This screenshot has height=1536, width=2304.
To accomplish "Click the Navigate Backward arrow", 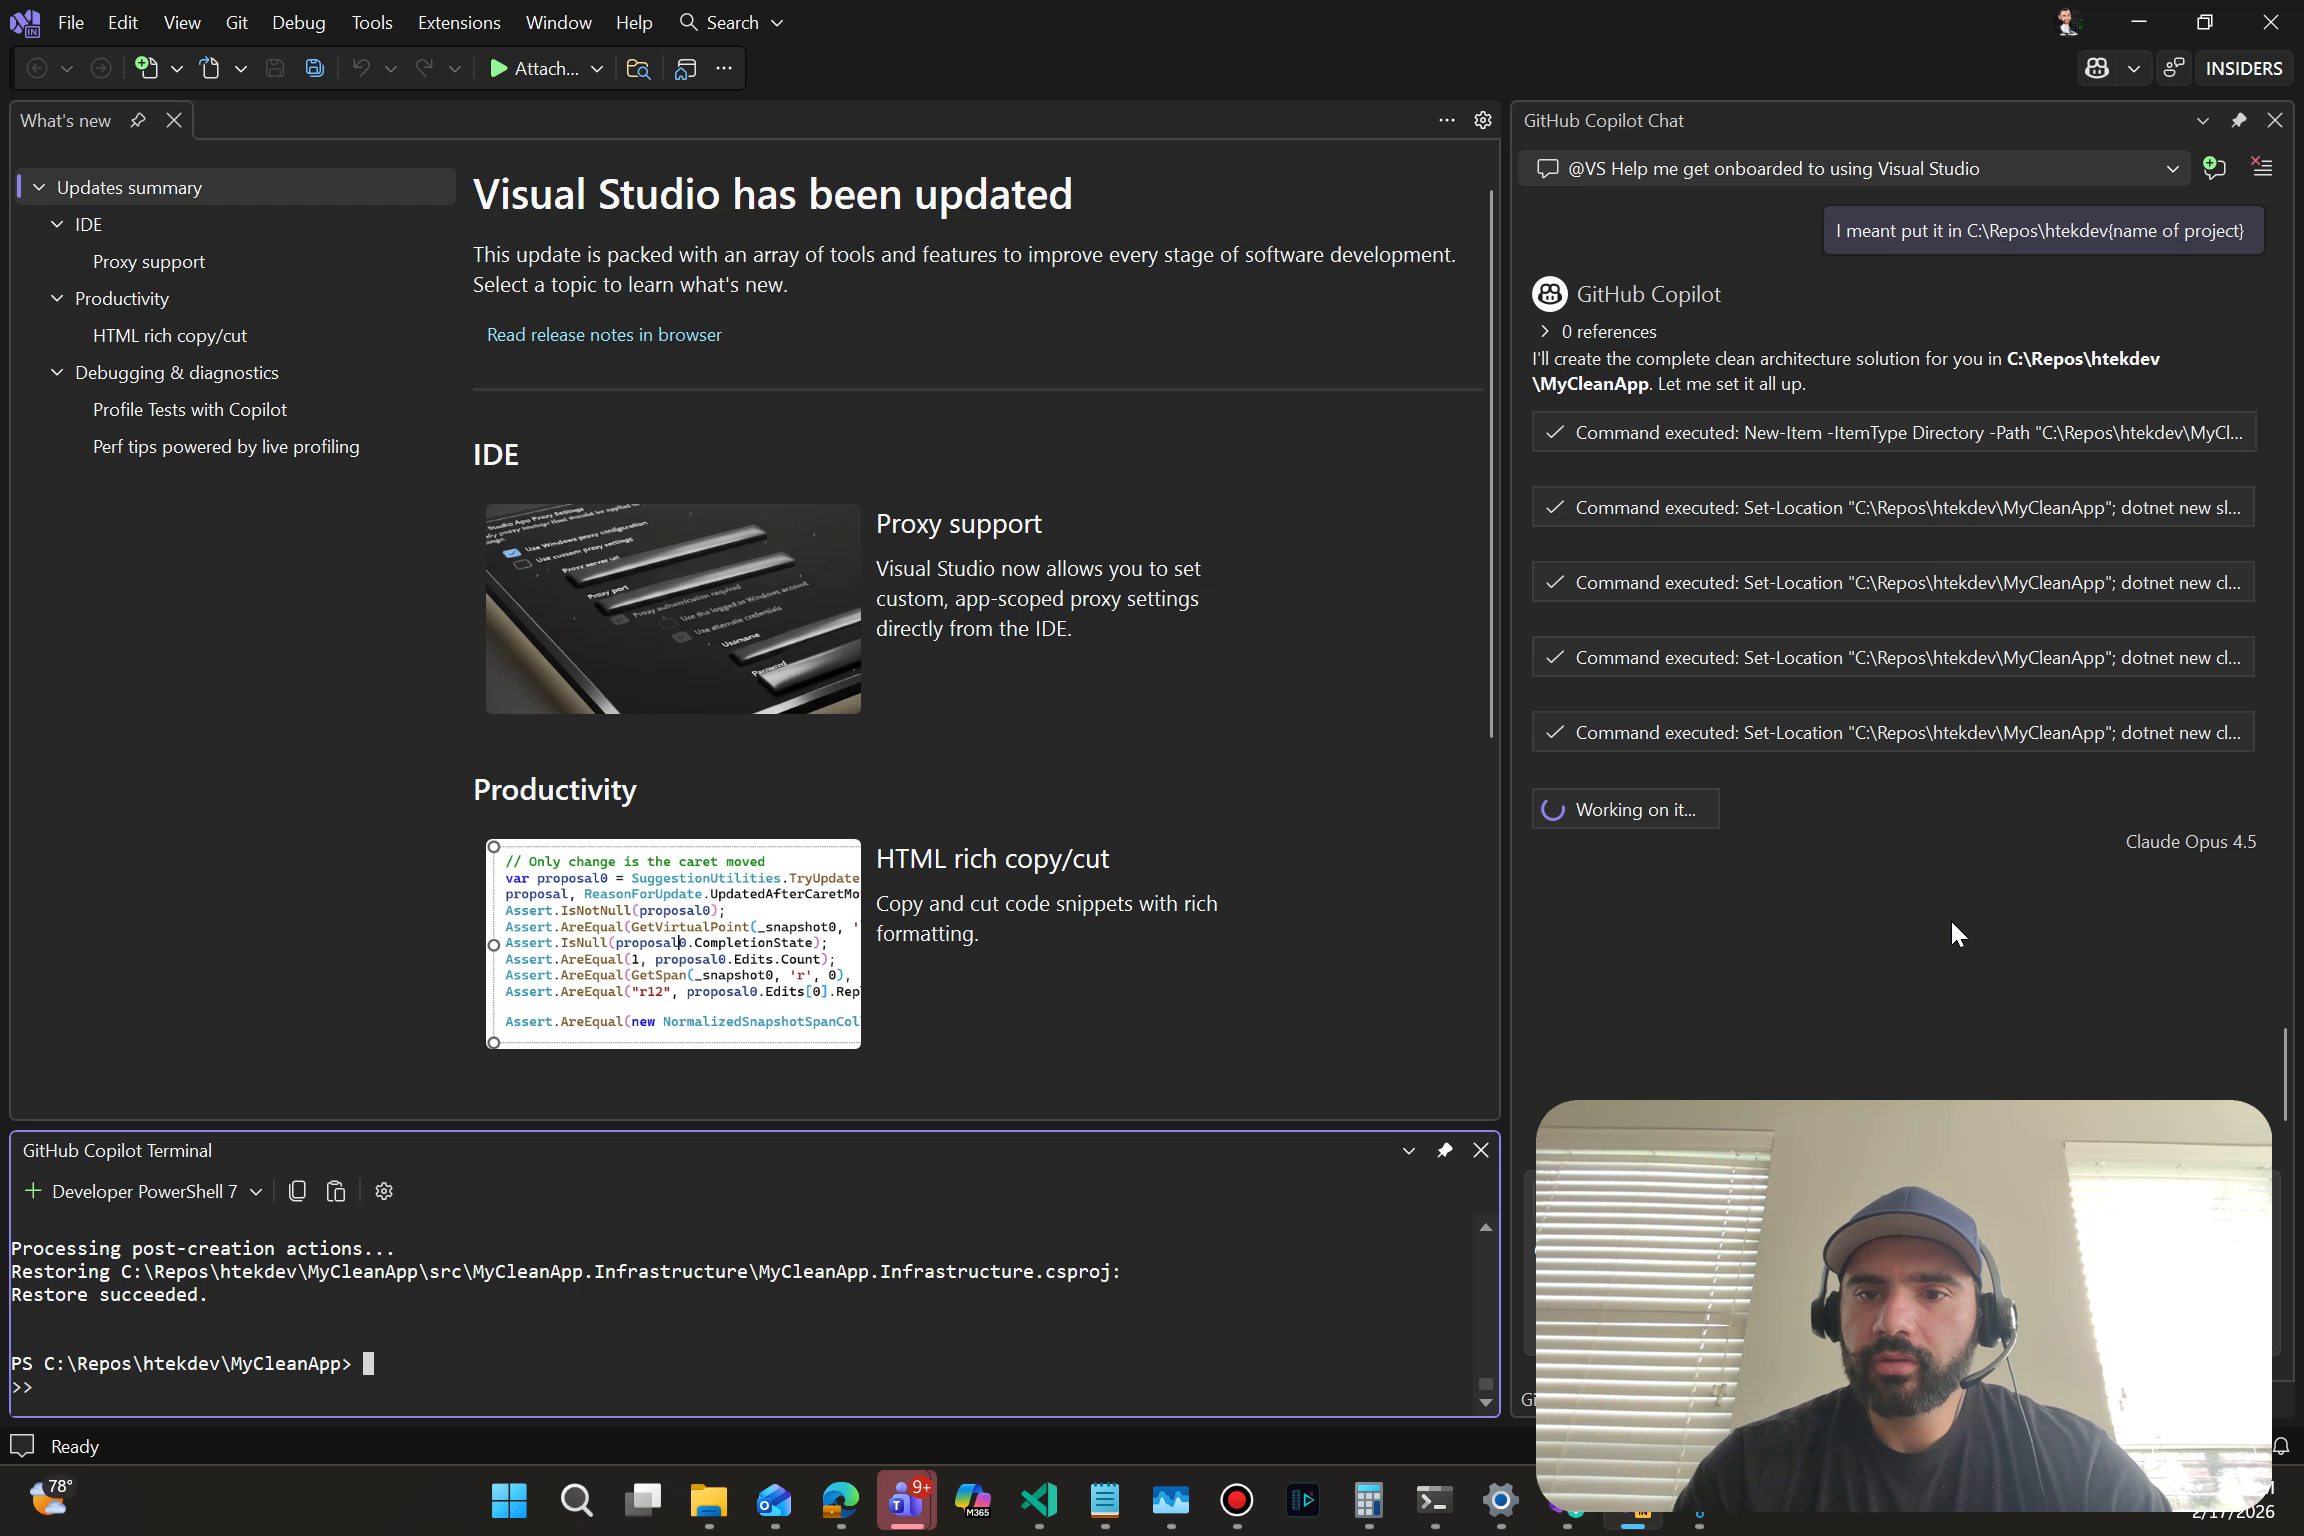I will 37,68.
